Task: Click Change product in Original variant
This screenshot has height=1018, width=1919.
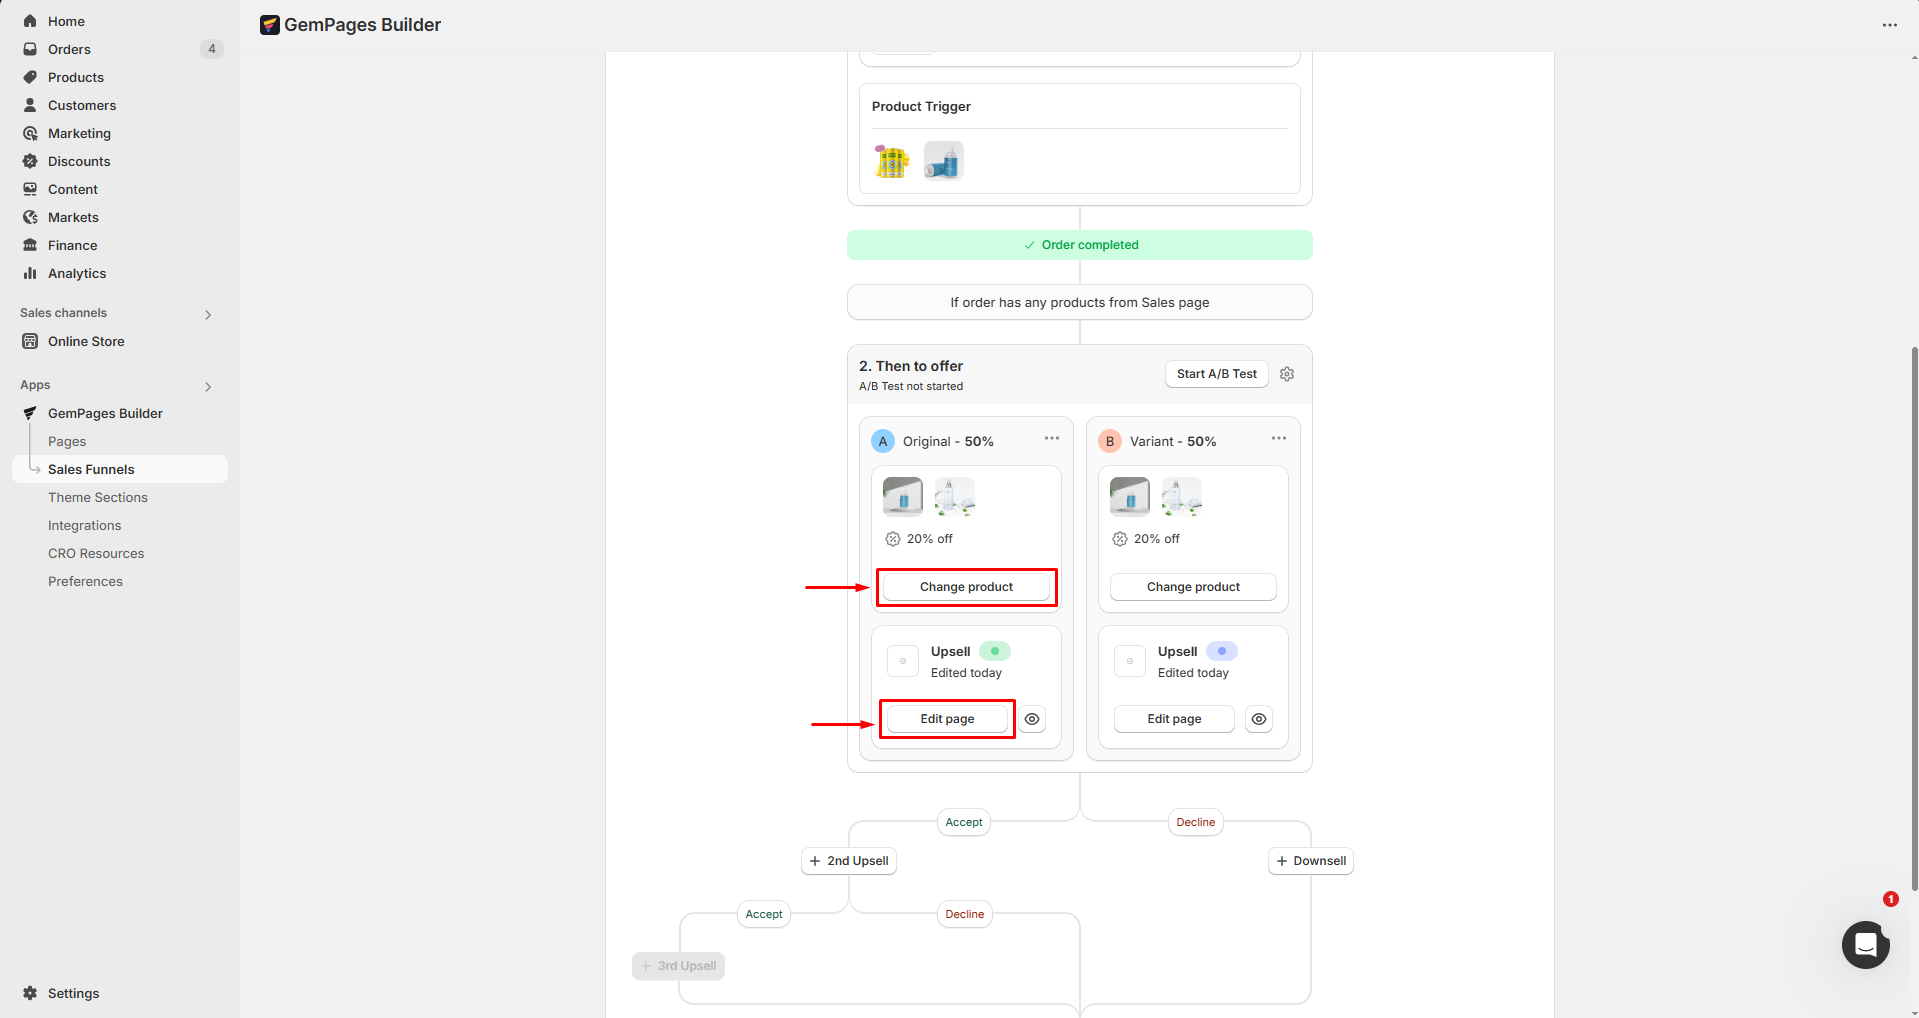Action: tap(966, 587)
